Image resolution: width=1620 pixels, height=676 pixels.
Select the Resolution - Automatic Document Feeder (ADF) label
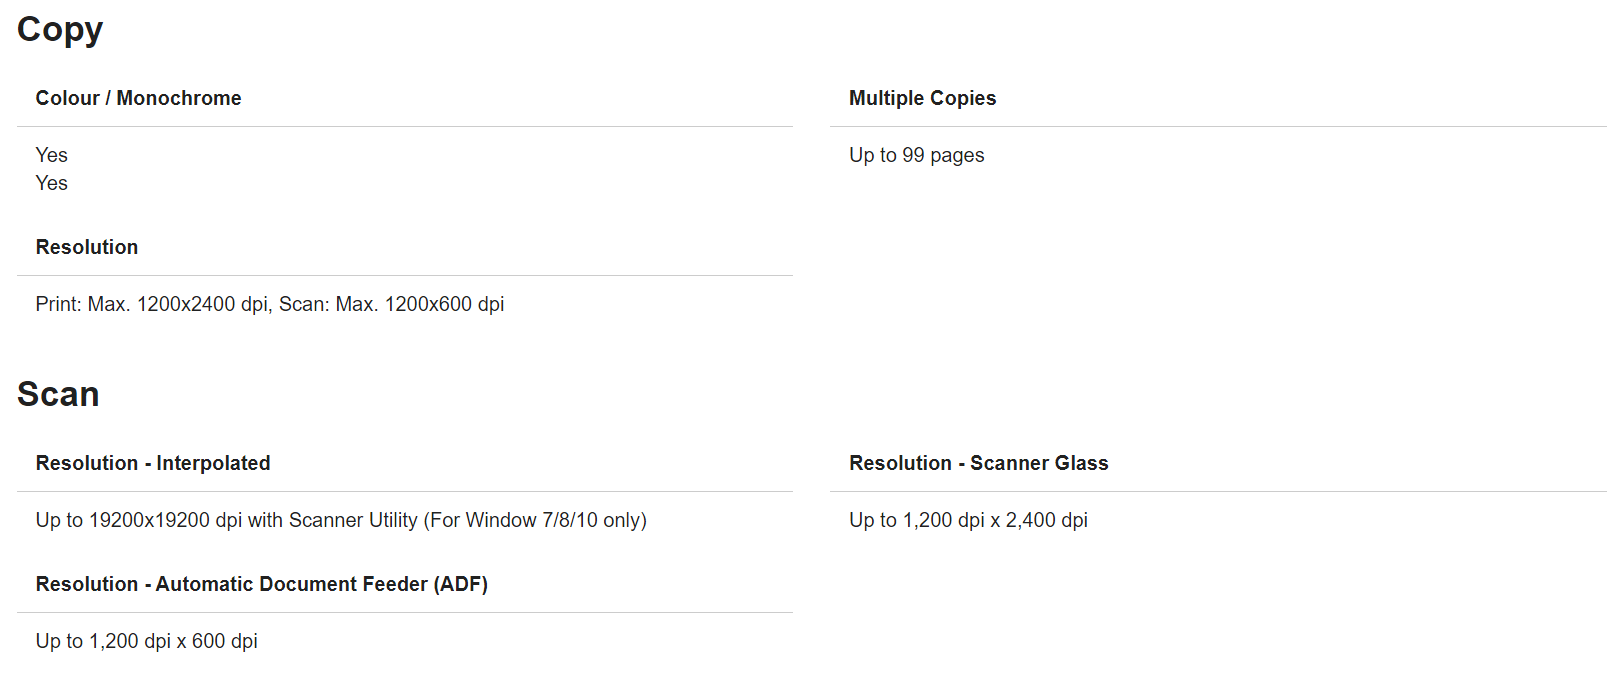click(x=262, y=584)
